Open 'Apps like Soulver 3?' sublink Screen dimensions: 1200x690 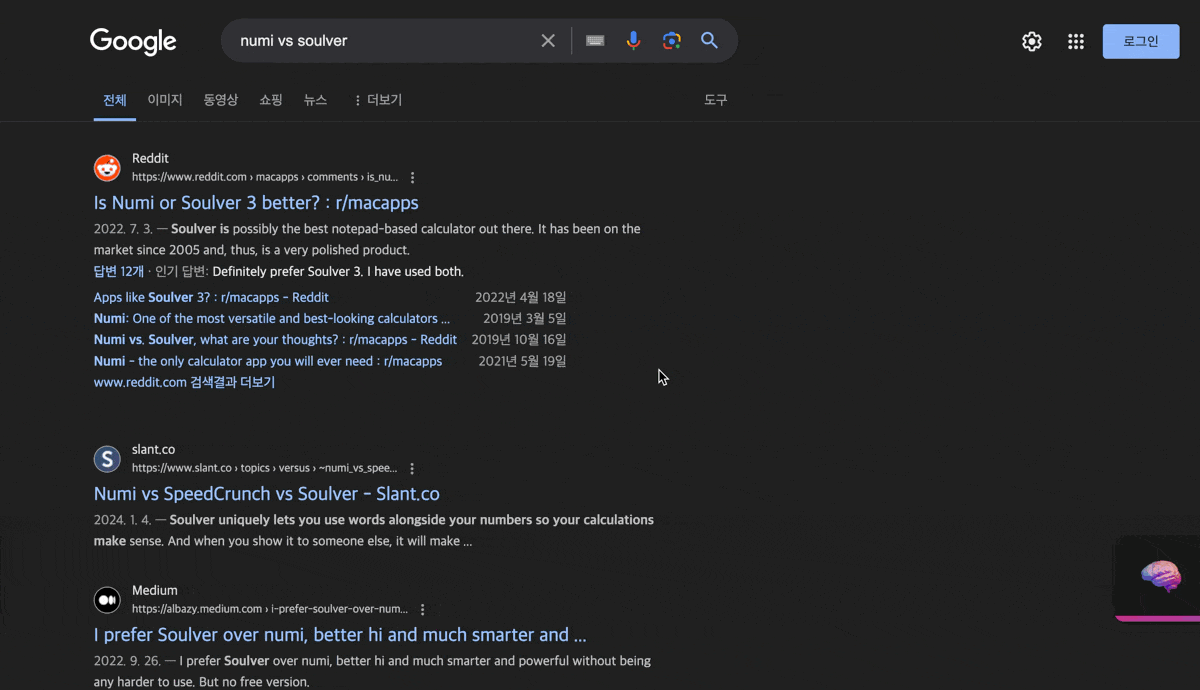click(x=211, y=297)
